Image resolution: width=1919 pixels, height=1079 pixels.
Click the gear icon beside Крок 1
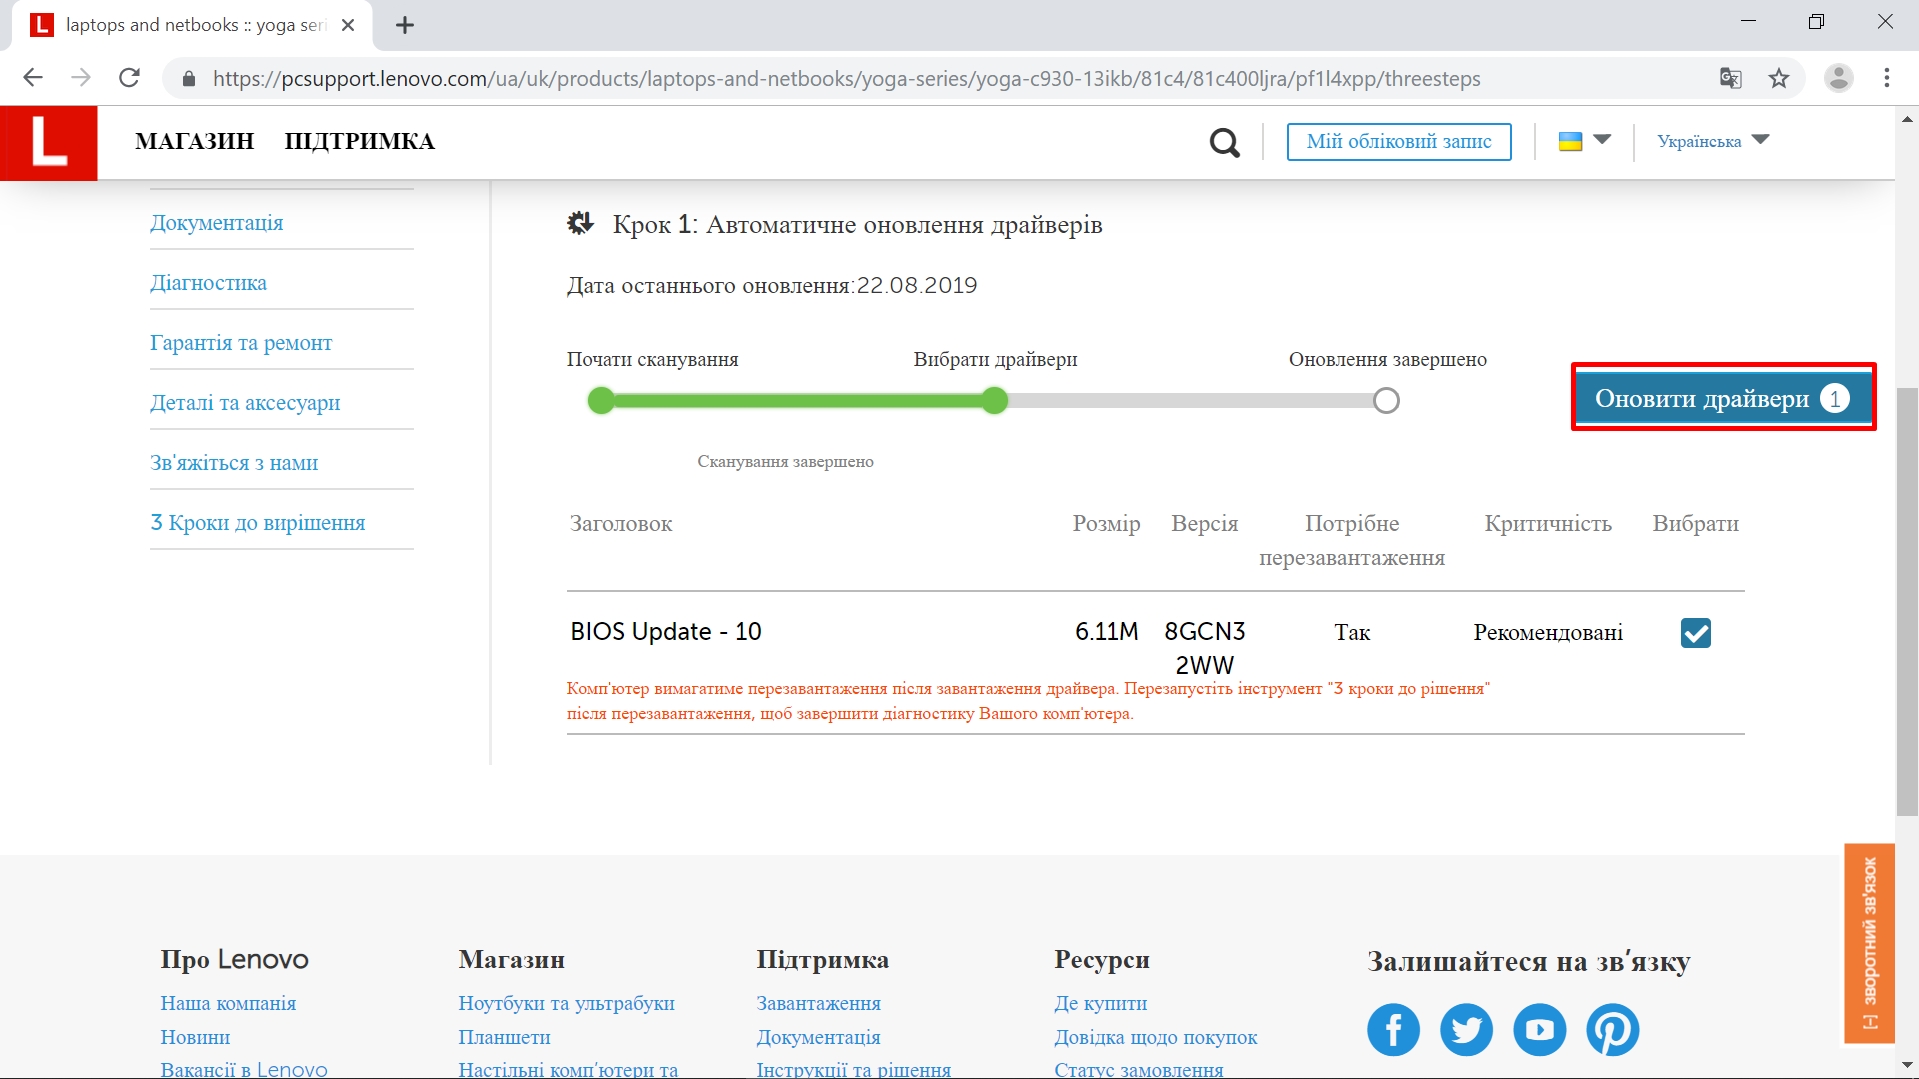(x=580, y=223)
